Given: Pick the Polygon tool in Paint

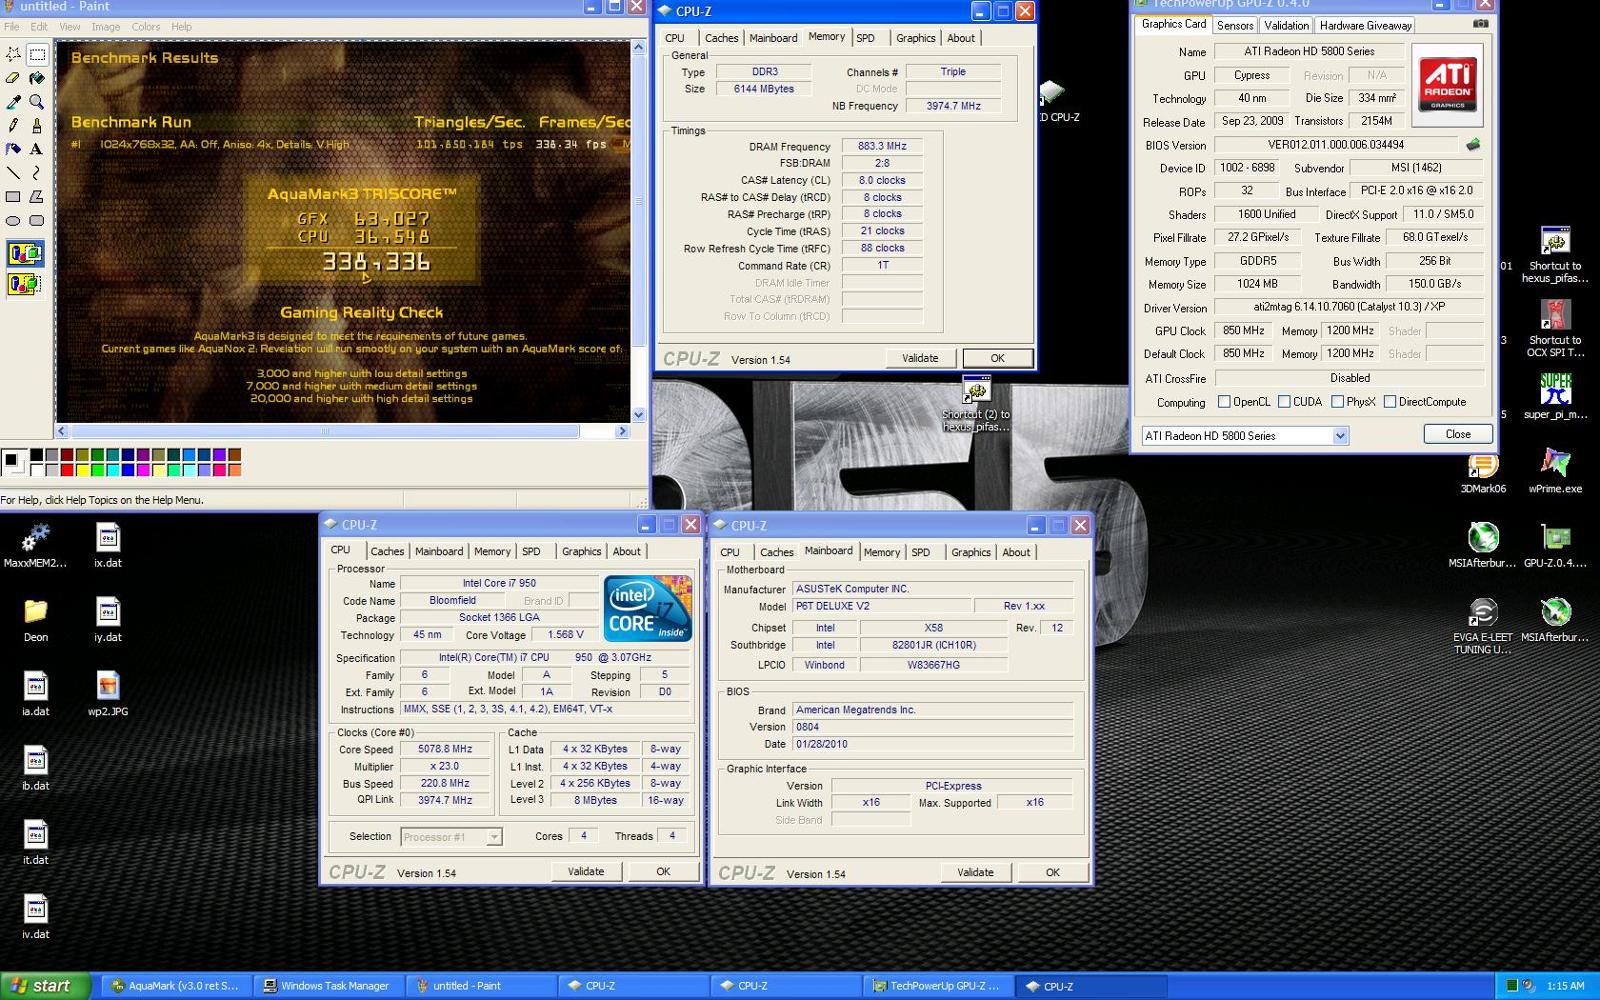Looking at the screenshot, I should click(x=37, y=197).
